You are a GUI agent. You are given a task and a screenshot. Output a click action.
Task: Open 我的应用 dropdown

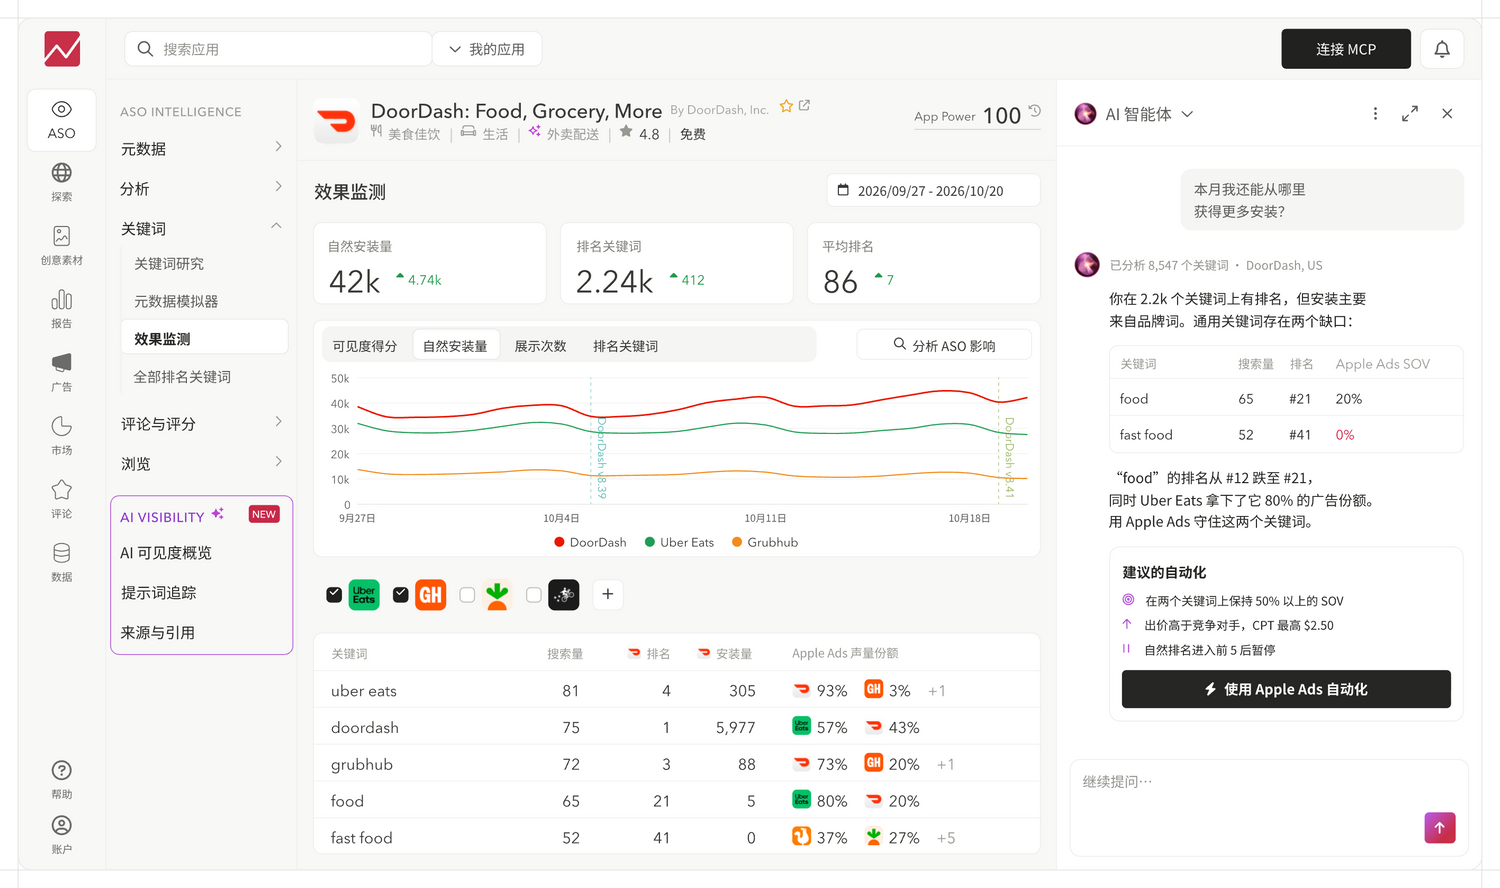click(x=487, y=49)
